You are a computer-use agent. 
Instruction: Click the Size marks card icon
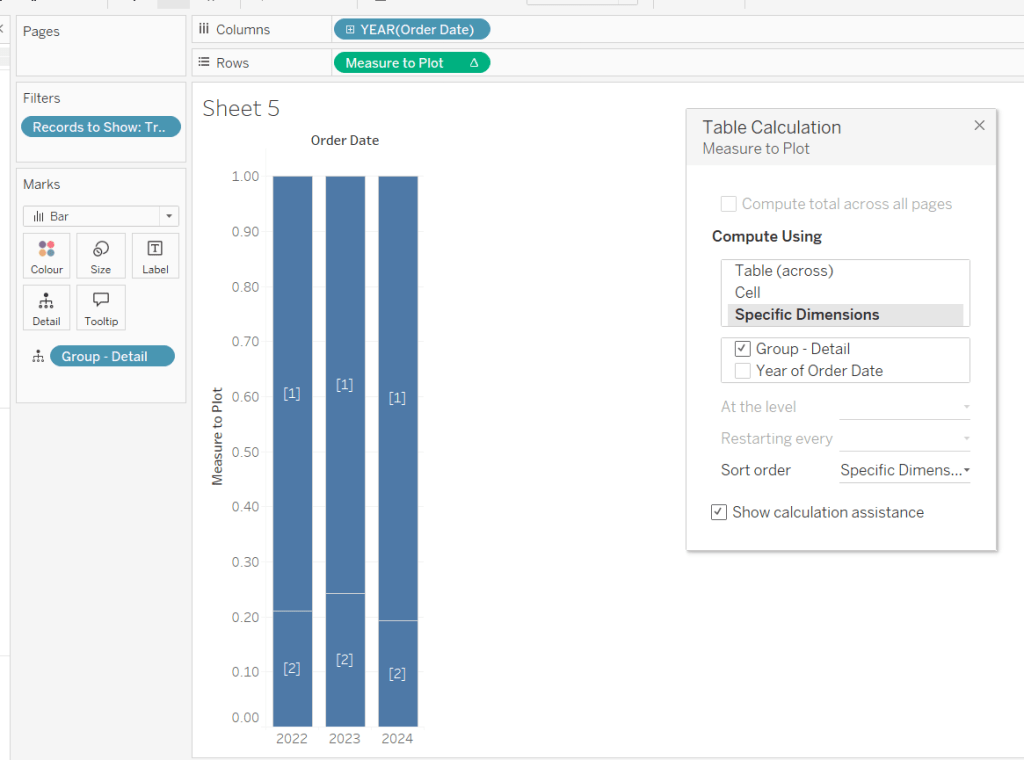point(101,256)
